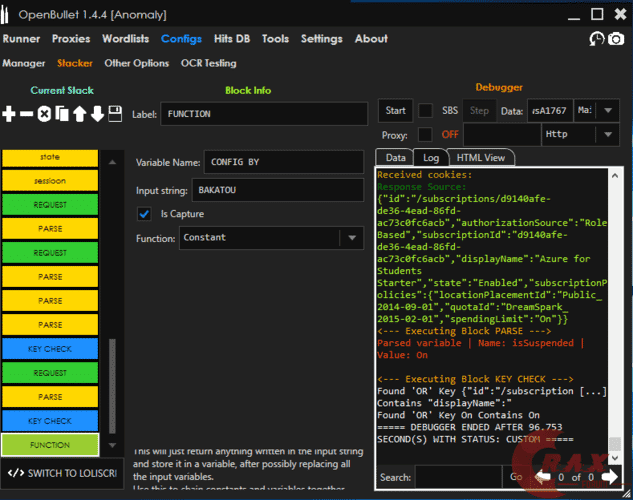The height and width of the screenshot is (500, 633).
Task: Click the Switch to LoliScript button
Action: tap(61, 473)
